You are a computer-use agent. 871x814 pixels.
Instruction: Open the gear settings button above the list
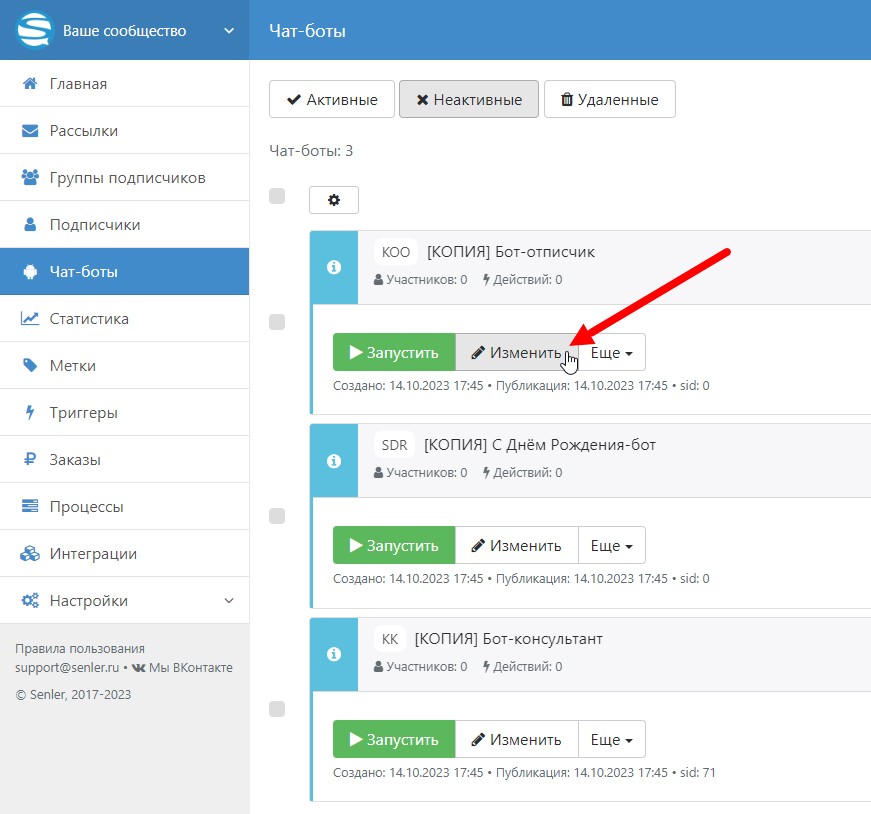tap(334, 200)
